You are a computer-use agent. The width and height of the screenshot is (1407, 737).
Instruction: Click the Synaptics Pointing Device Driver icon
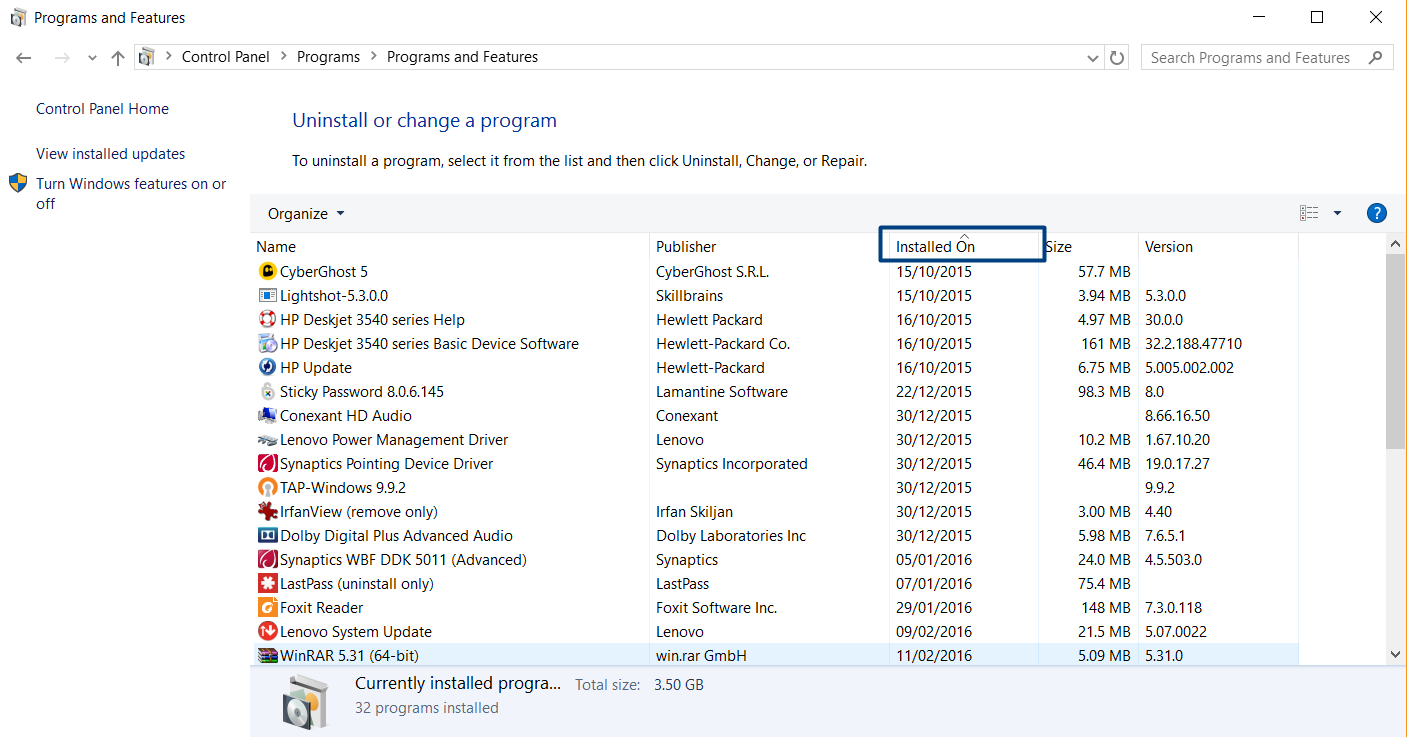(x=267, y=463)
